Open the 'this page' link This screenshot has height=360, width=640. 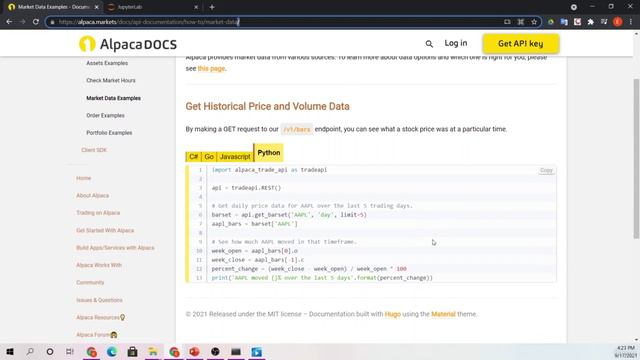point(211,69)
